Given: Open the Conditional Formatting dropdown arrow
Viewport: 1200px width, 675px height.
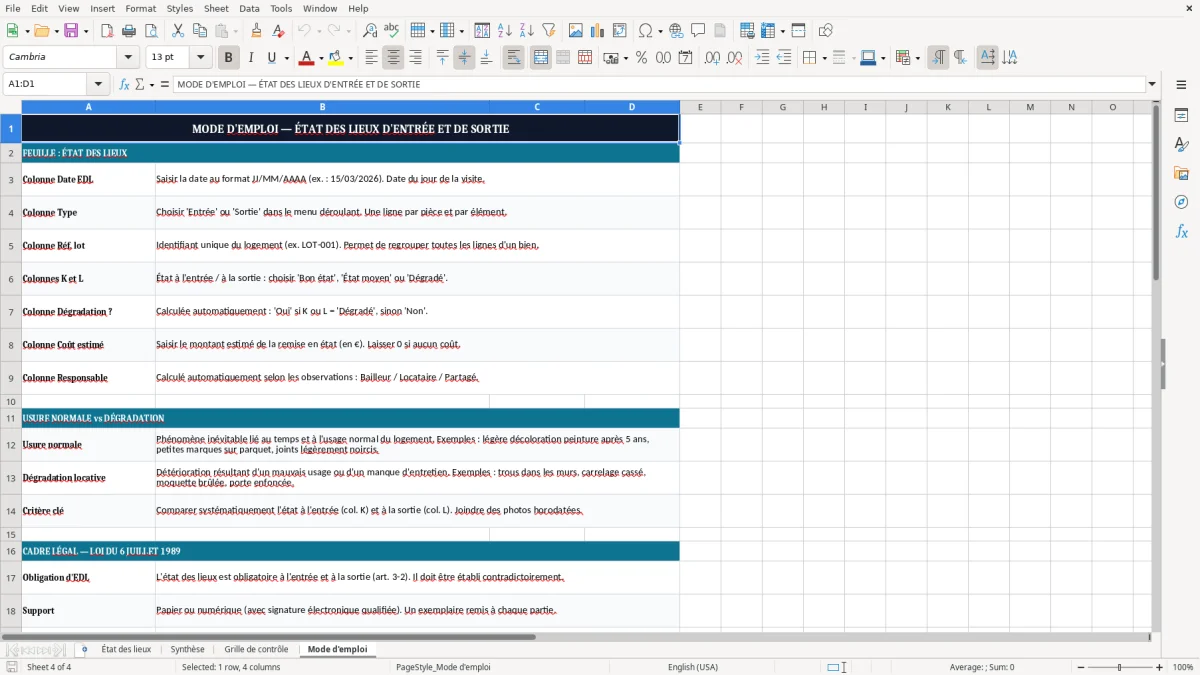Looking at the screenshot, I should pos(917,58).
